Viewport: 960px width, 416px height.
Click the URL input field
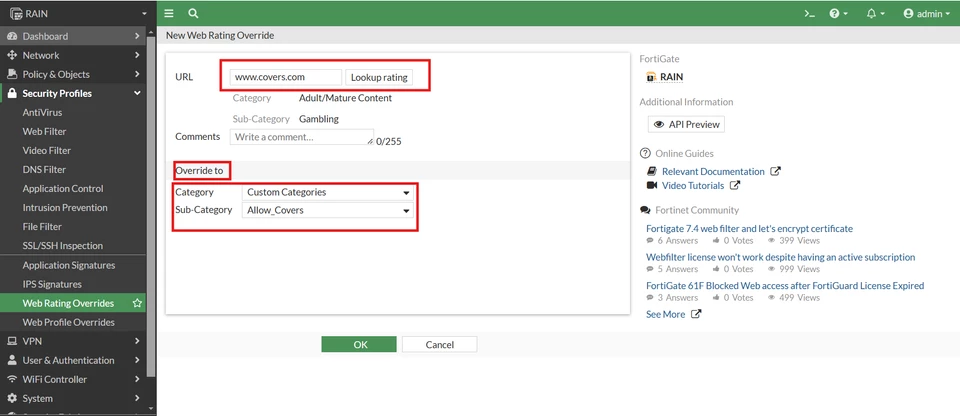[x=286, y=77]
